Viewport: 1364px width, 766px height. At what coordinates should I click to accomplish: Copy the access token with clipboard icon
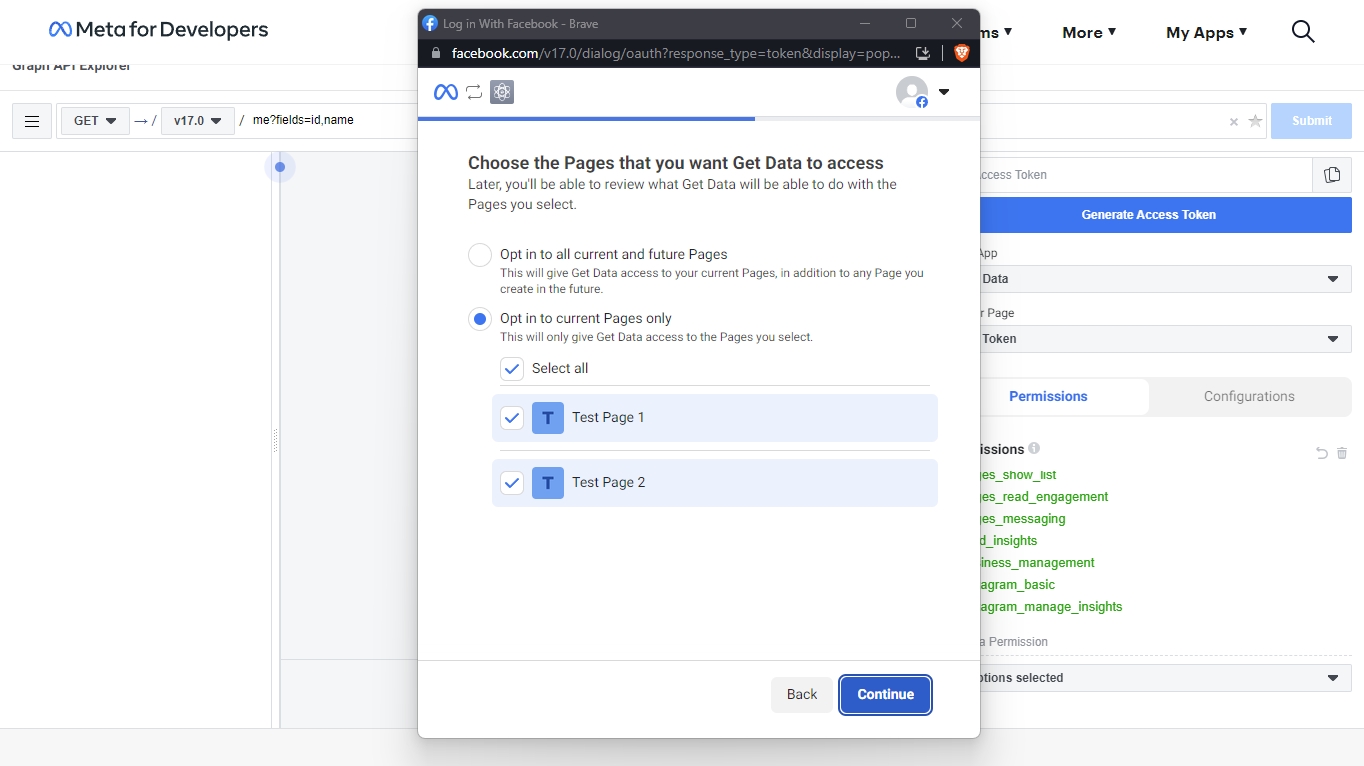1331,175
